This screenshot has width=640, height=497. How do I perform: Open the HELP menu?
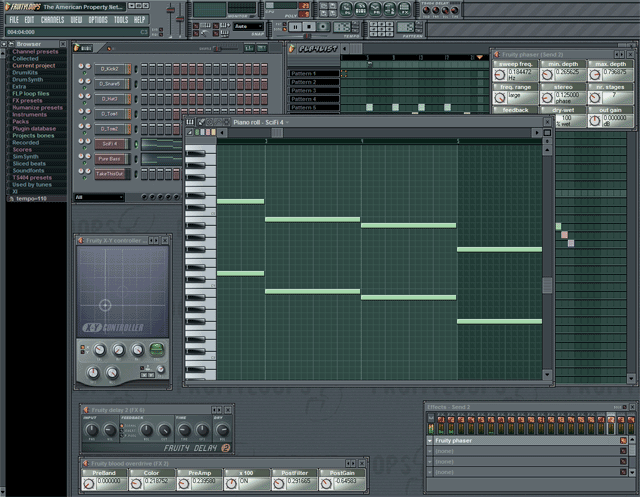coord(140,20)
